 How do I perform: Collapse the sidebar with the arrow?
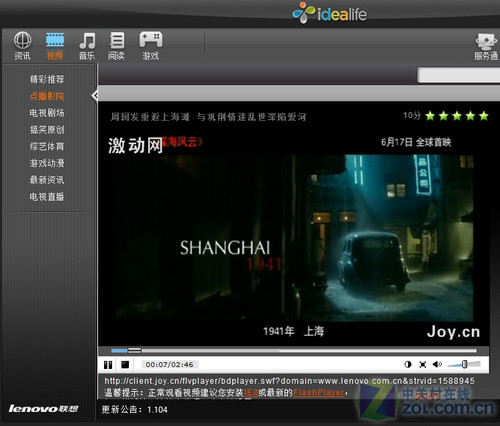[95, 96]
